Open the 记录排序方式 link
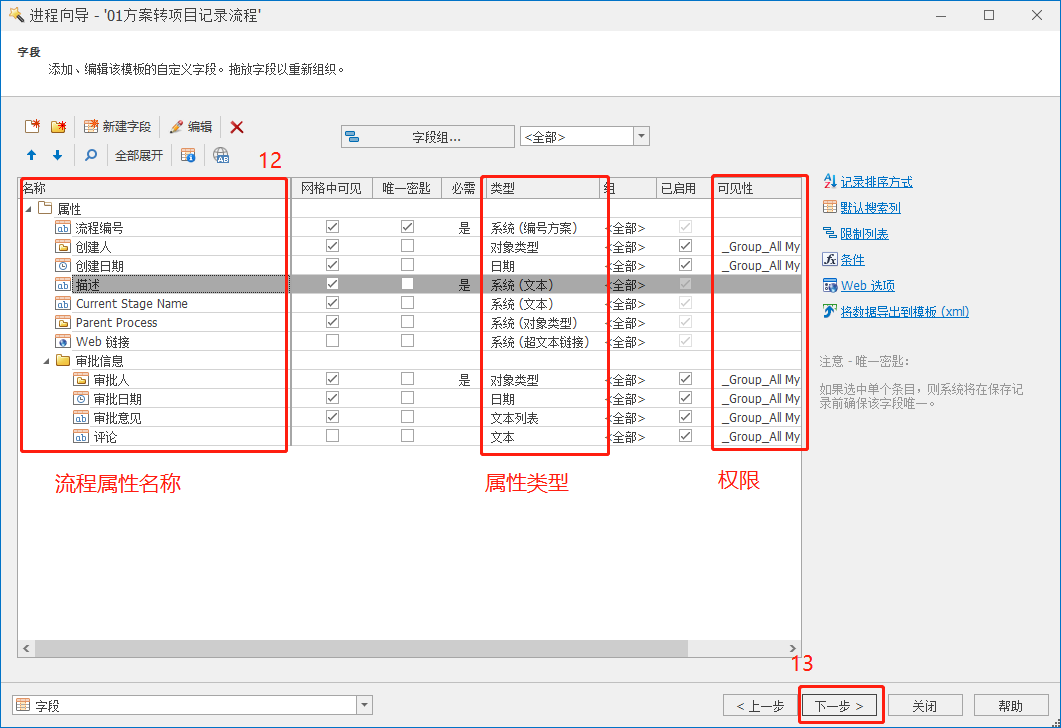Screen dimensions: 1061x728 click(x=876, y=182)
